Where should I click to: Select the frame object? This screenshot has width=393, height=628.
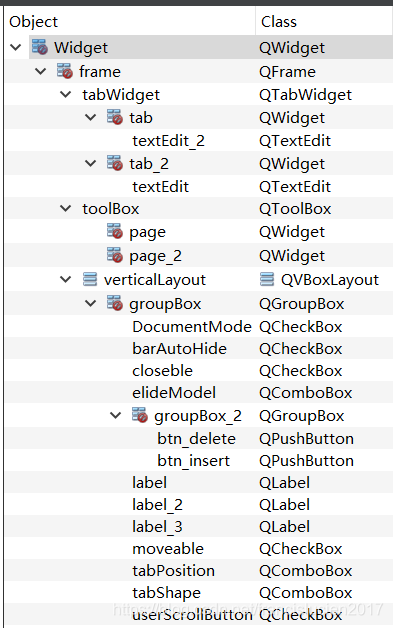(x=100, y=72)
